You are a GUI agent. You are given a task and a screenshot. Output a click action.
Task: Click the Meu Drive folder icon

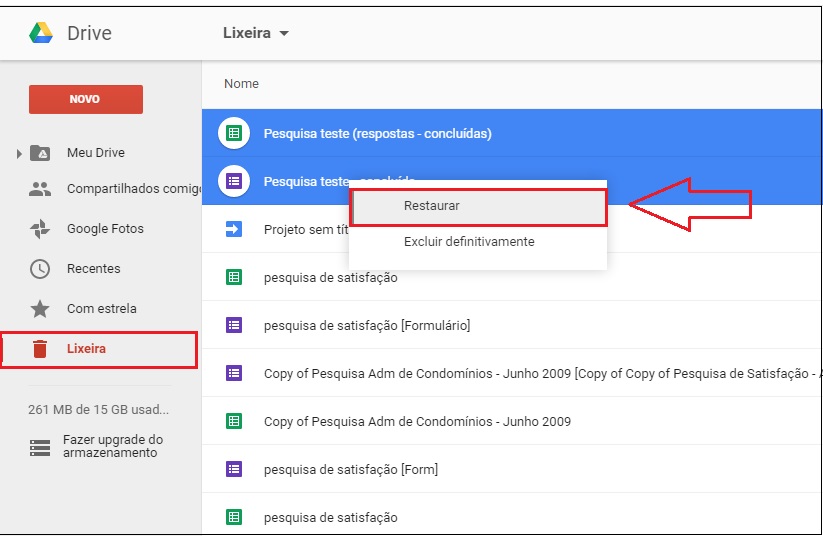[x=40, y=153]
